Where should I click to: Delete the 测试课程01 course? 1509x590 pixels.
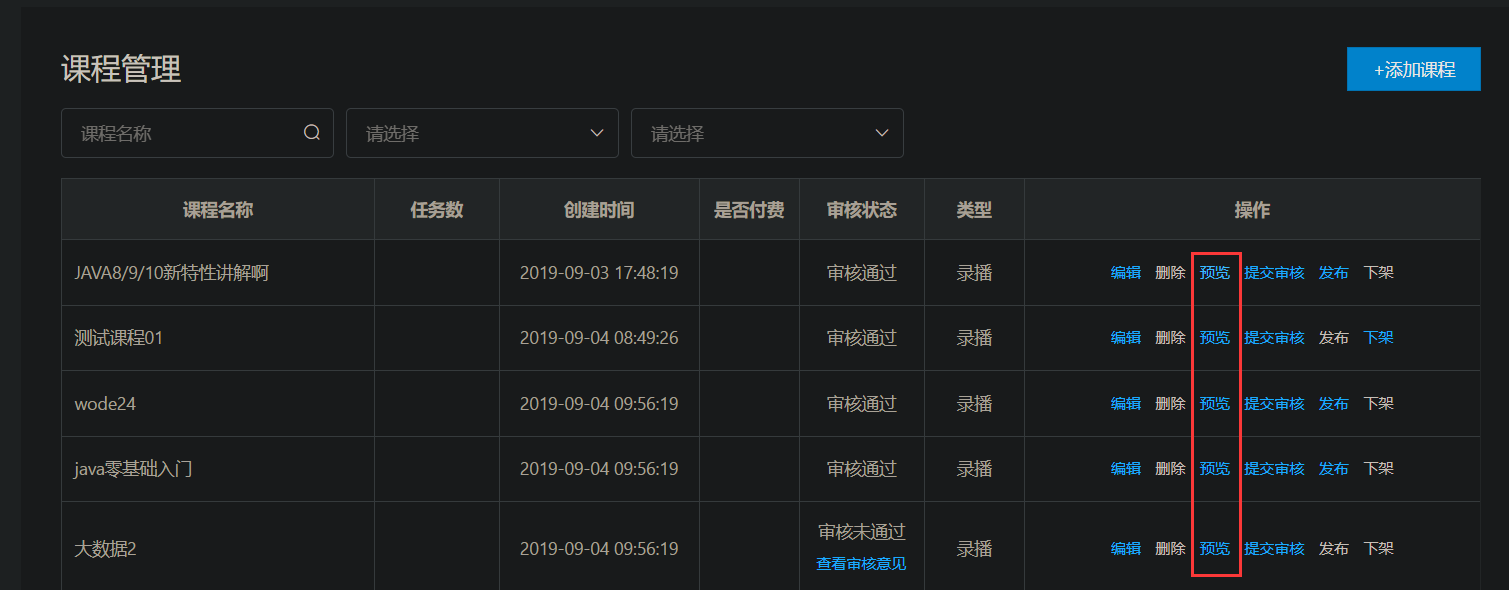pos(1170,338)
